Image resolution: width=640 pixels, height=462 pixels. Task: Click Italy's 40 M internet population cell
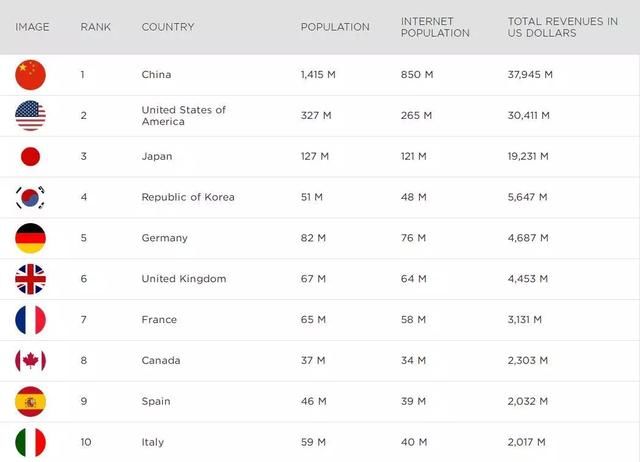[x=413, y=442]
